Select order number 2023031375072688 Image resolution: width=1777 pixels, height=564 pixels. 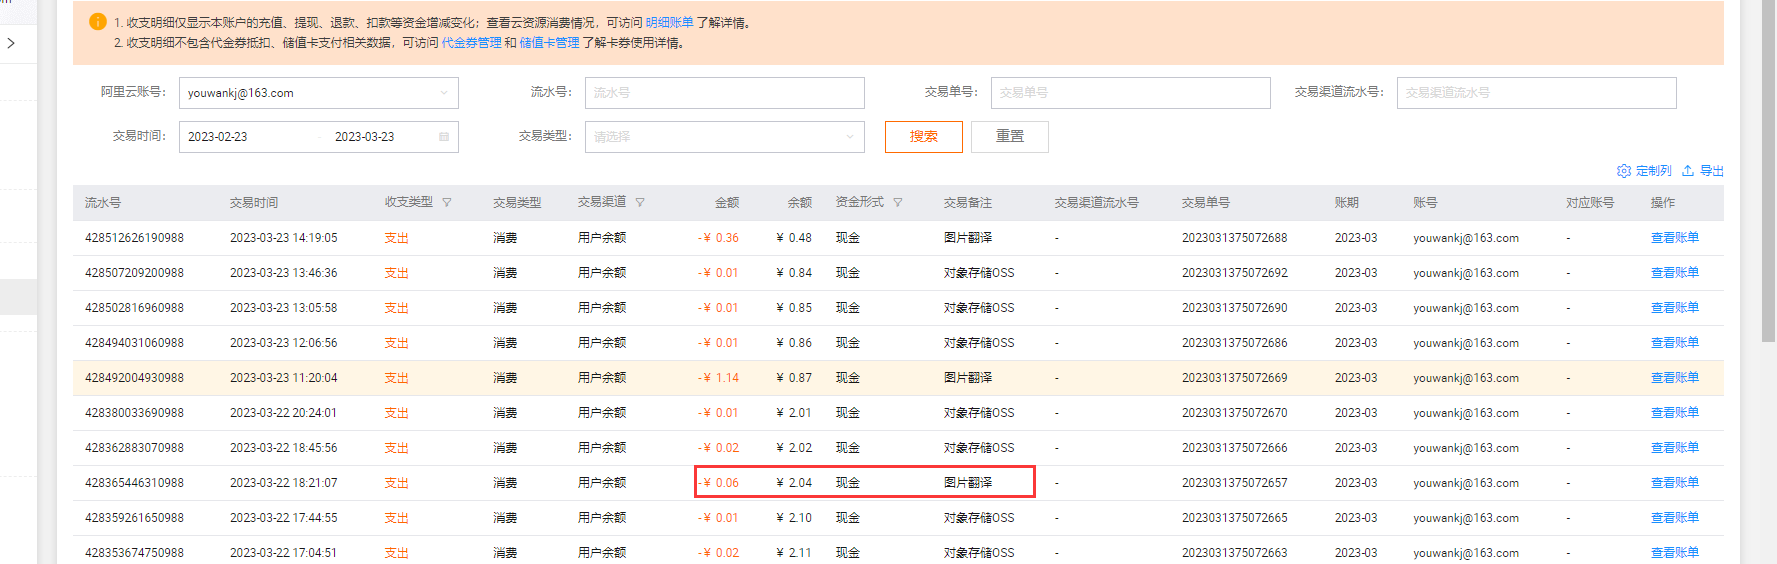click(x=1235, y=238)
